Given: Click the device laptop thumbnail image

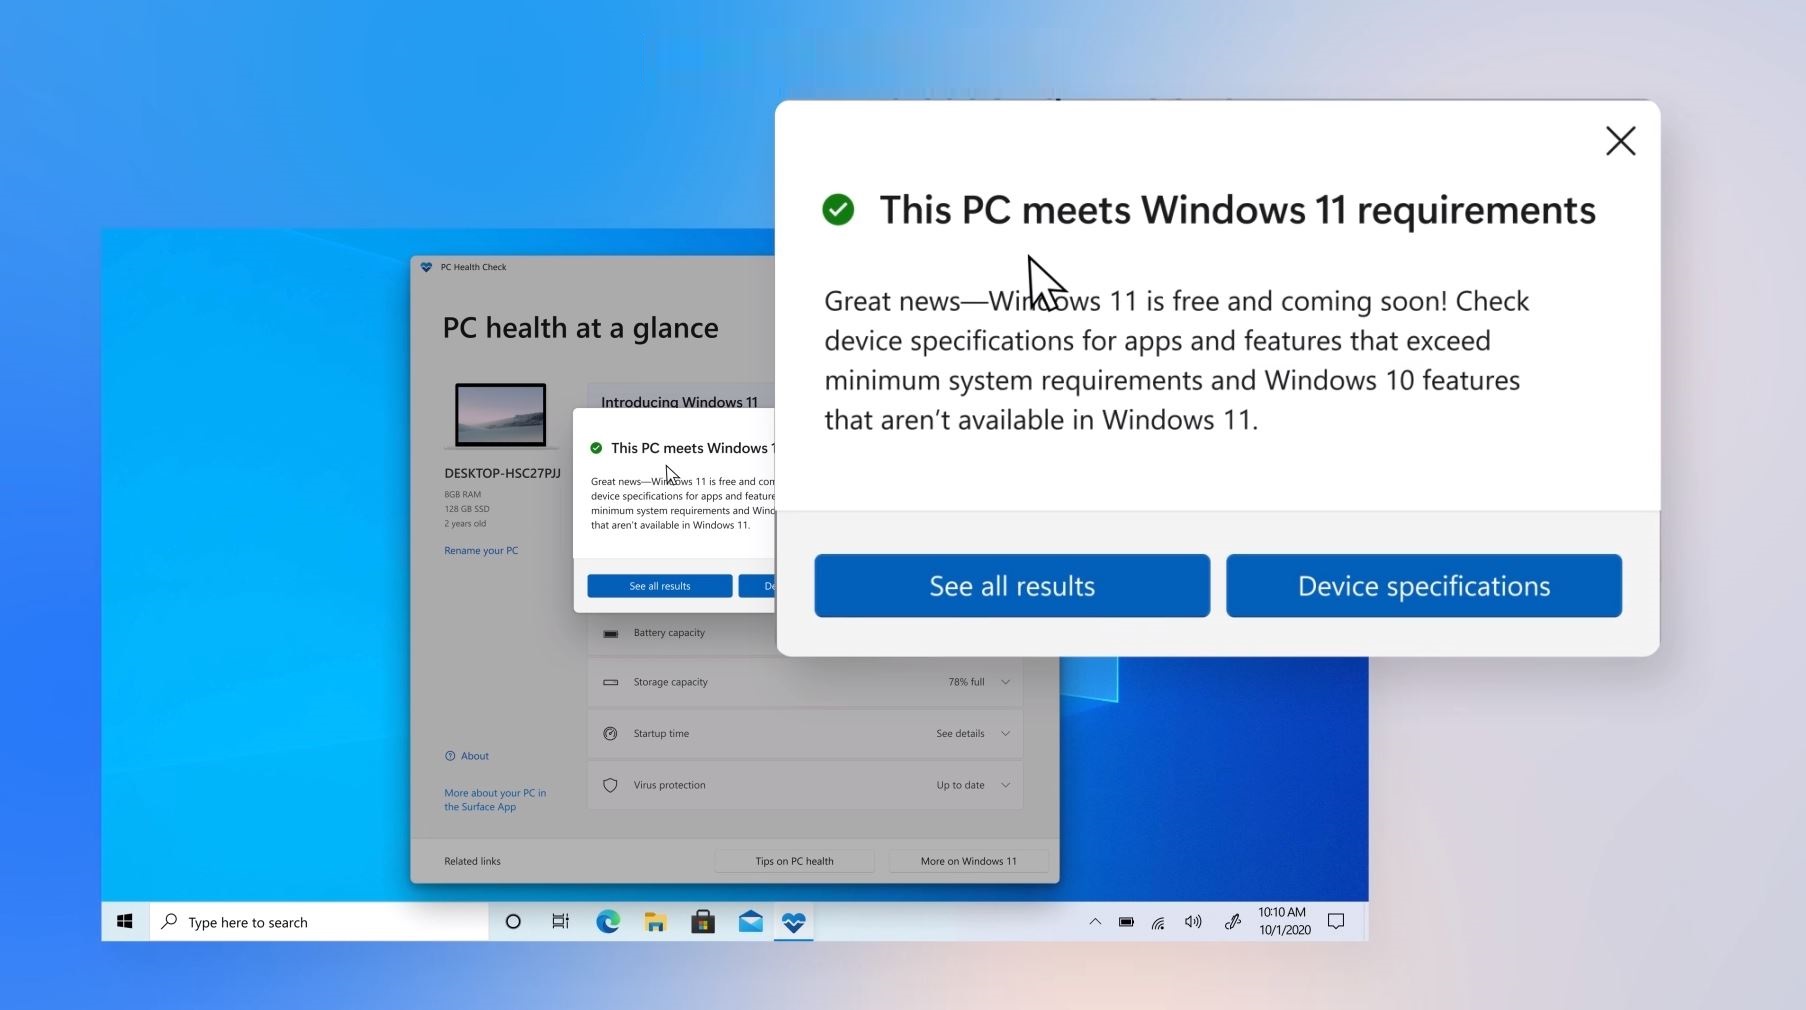Looking at the screenshot, I should (x=501, y=415).
